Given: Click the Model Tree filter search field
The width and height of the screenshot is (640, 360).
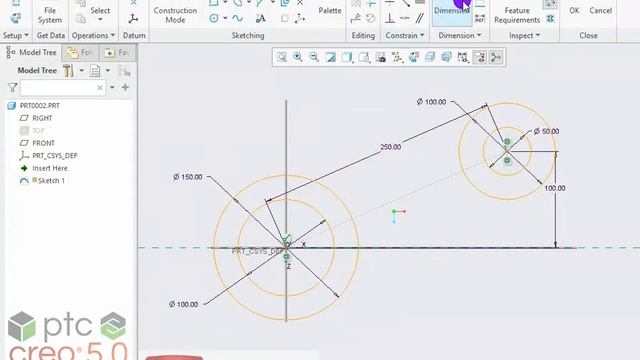Looking at the screenshot, I should coord(63,87).
